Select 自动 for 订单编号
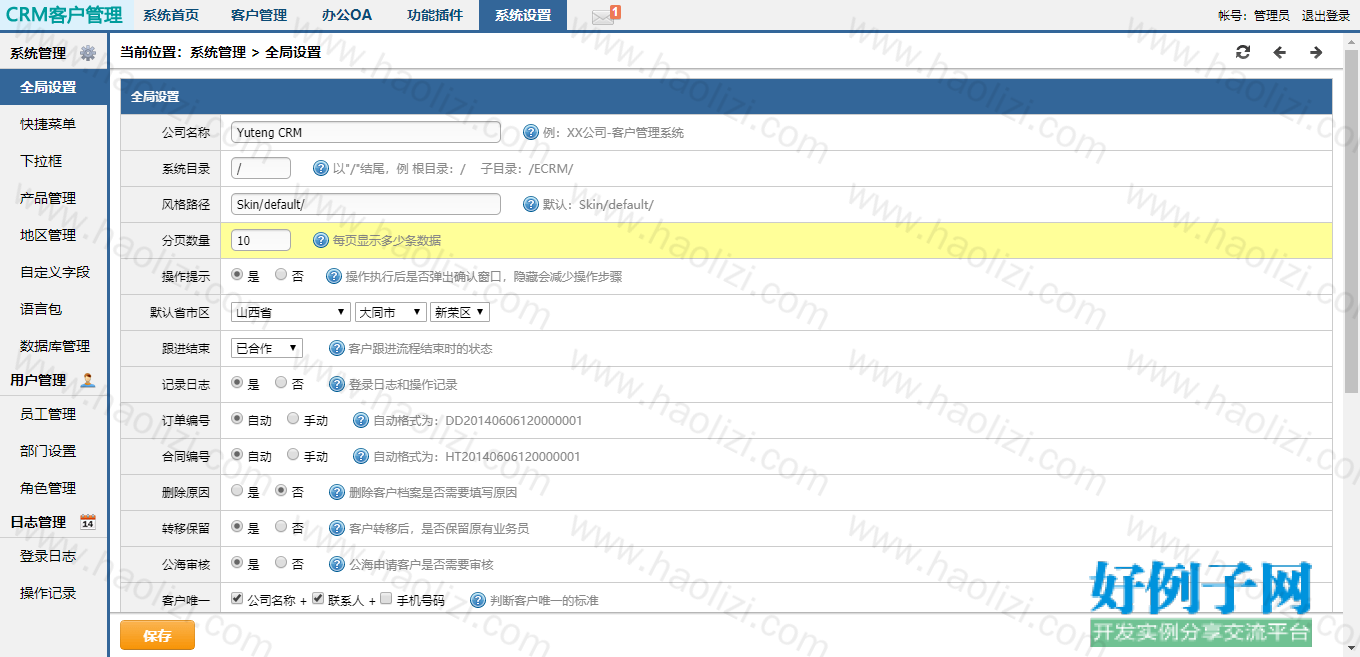This screenshot has width=1360, height=657. (237, 418)
